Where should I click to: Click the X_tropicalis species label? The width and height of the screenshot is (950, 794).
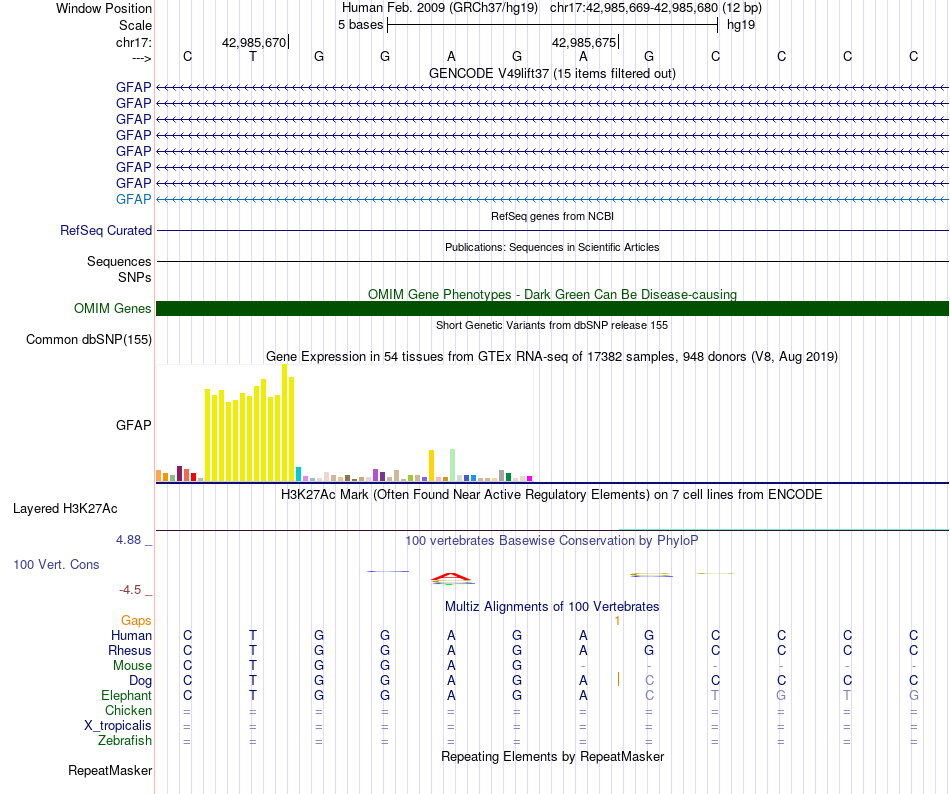coord(118,726)
